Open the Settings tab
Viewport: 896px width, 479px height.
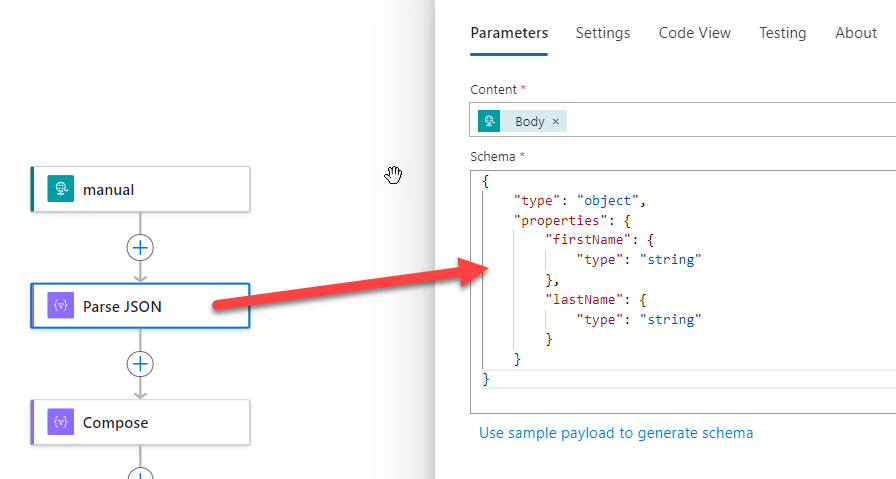(x=603, y=33)
